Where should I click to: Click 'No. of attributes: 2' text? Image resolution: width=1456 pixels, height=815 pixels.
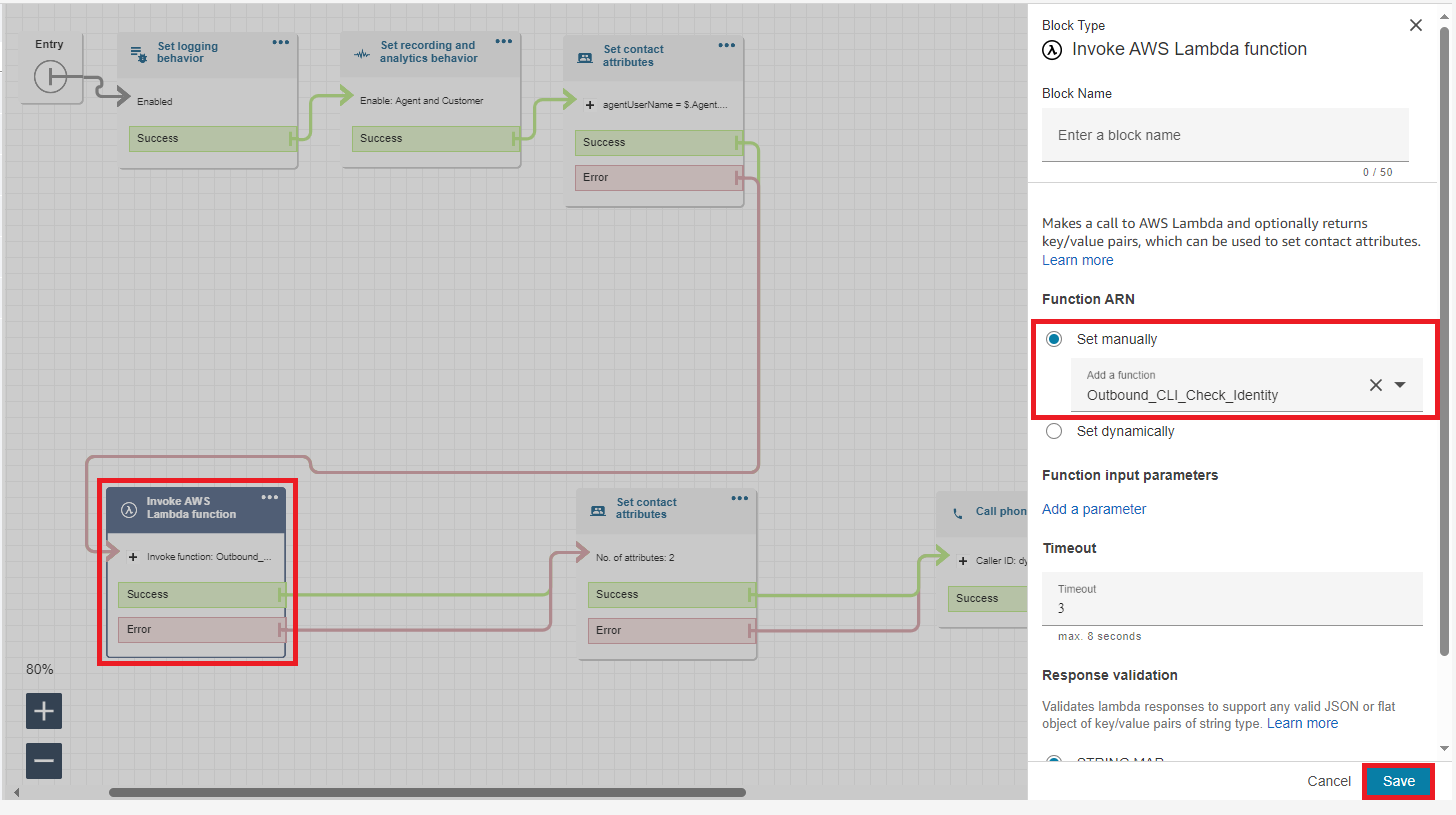coord(635,557)
